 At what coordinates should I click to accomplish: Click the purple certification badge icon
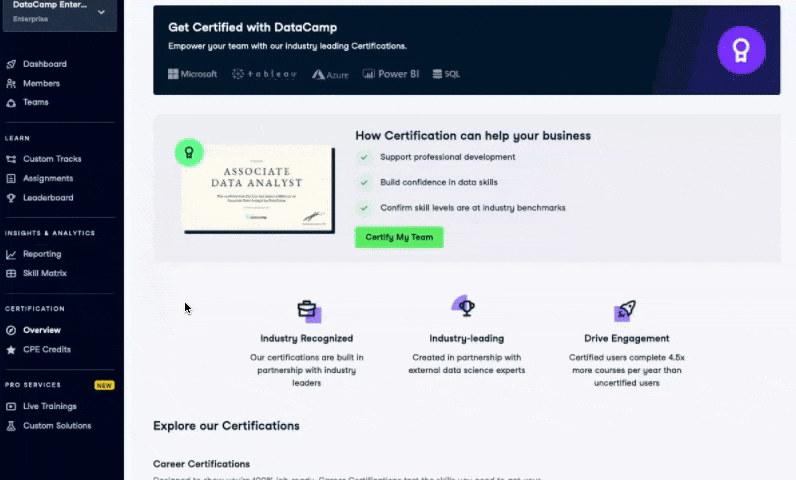coord(741,49)
